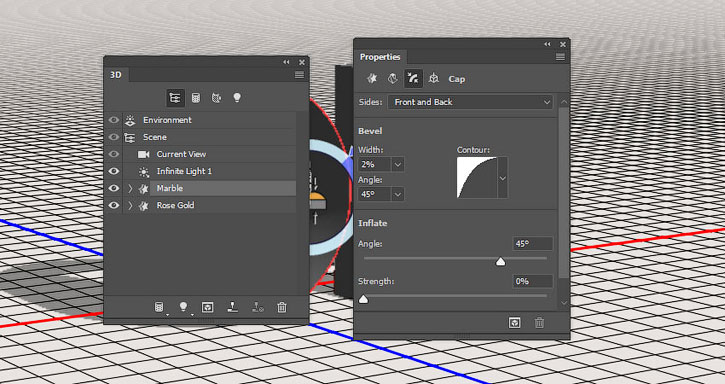Add new mesh object in 3D panel footer
Viewport: 725px width, 384px height.
[x=159, y=307]
